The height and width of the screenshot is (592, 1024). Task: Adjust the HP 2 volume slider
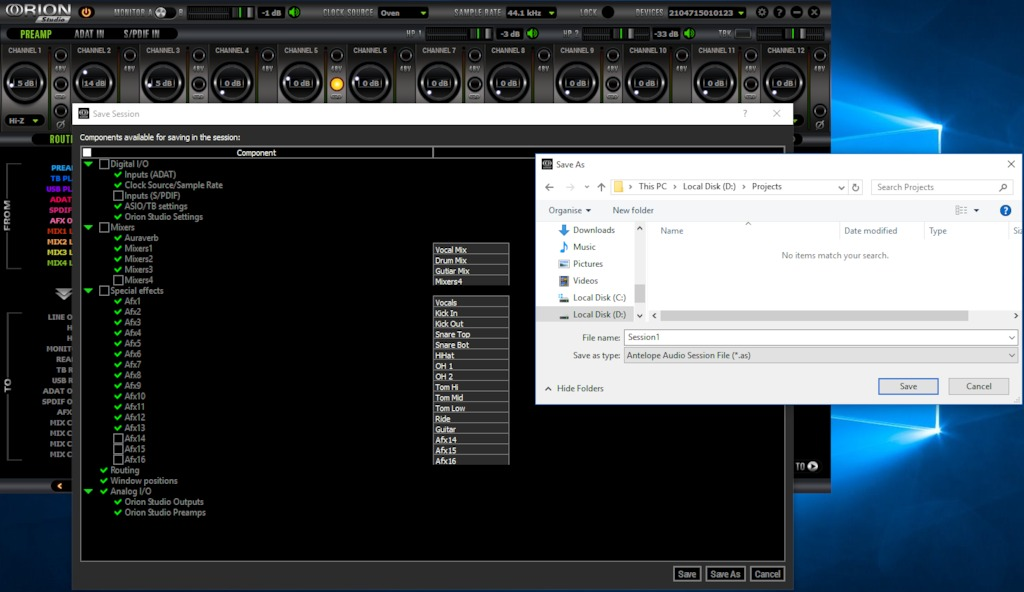616,33
